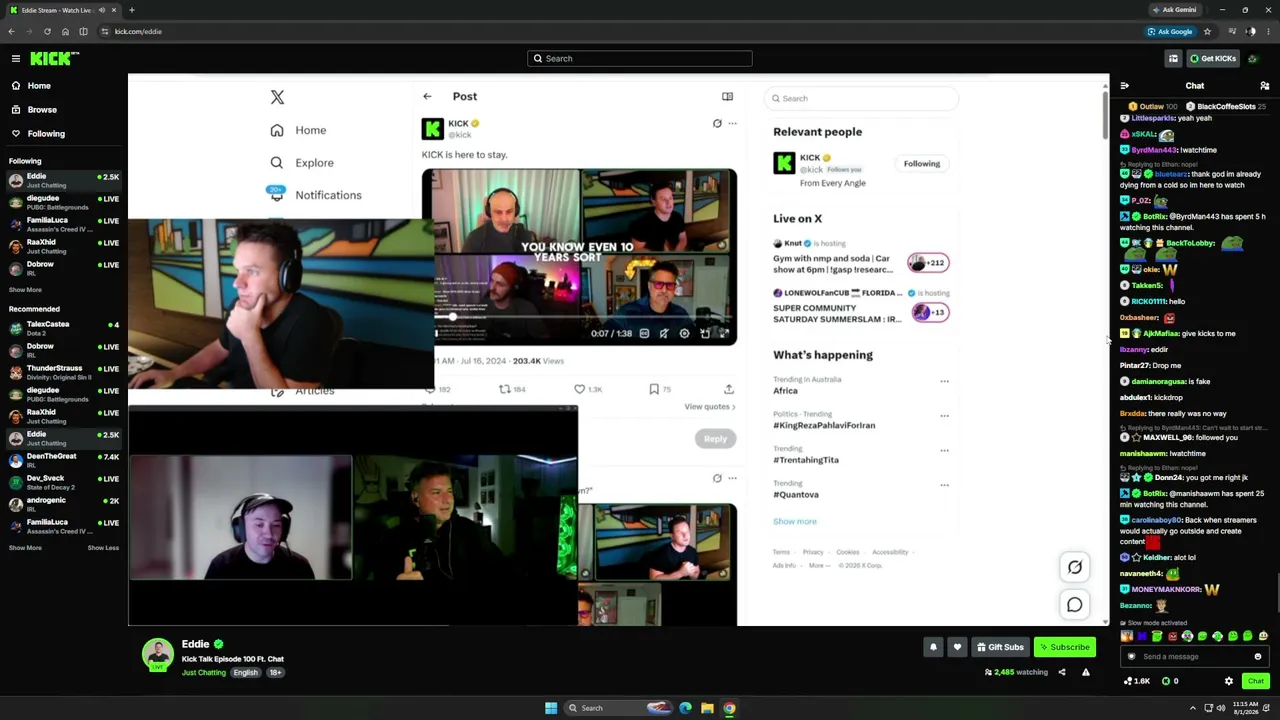Screen dimensions: 1280x720
Task: Open options for Africa trending topic
Action: click(944, 381)
